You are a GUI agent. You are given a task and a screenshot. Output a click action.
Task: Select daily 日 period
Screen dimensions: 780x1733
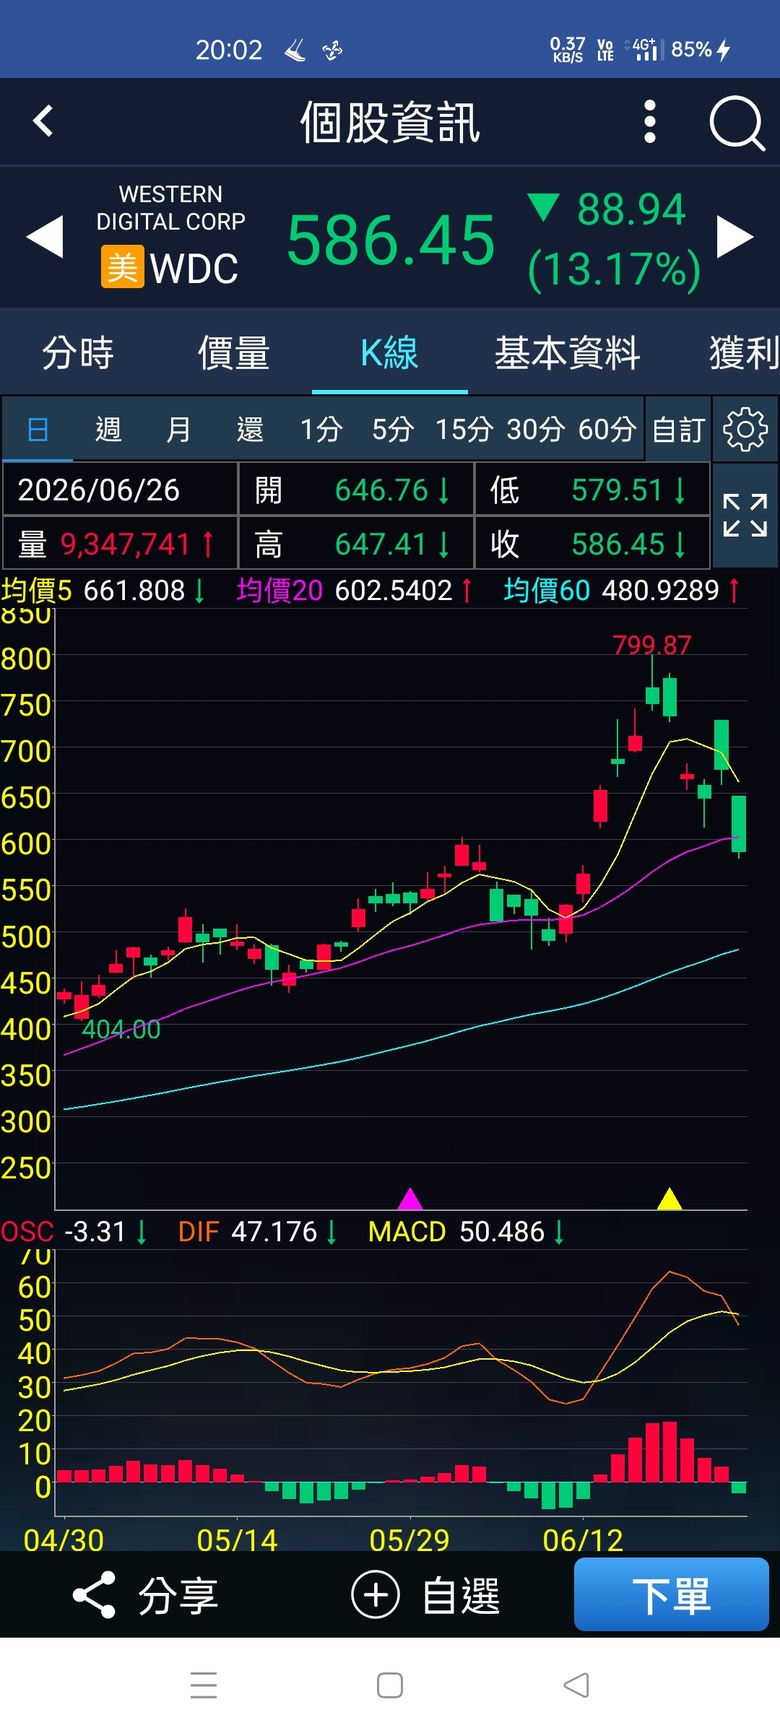click(38, 430)
